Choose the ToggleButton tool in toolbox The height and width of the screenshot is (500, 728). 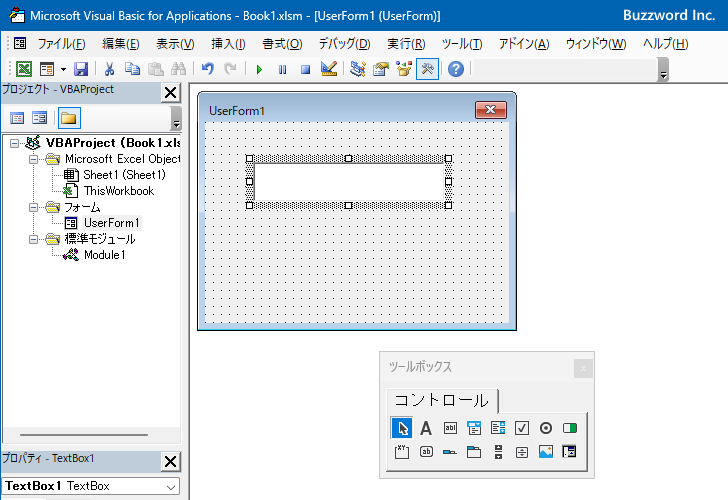570,428
